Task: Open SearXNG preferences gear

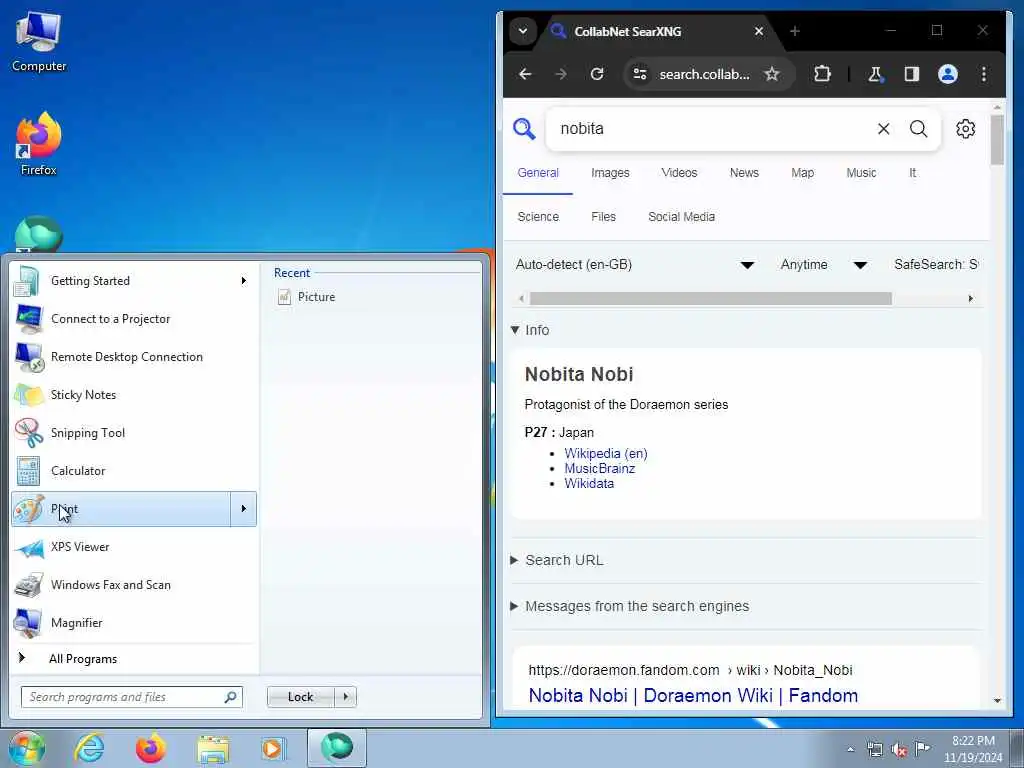Action: point(965,129)
